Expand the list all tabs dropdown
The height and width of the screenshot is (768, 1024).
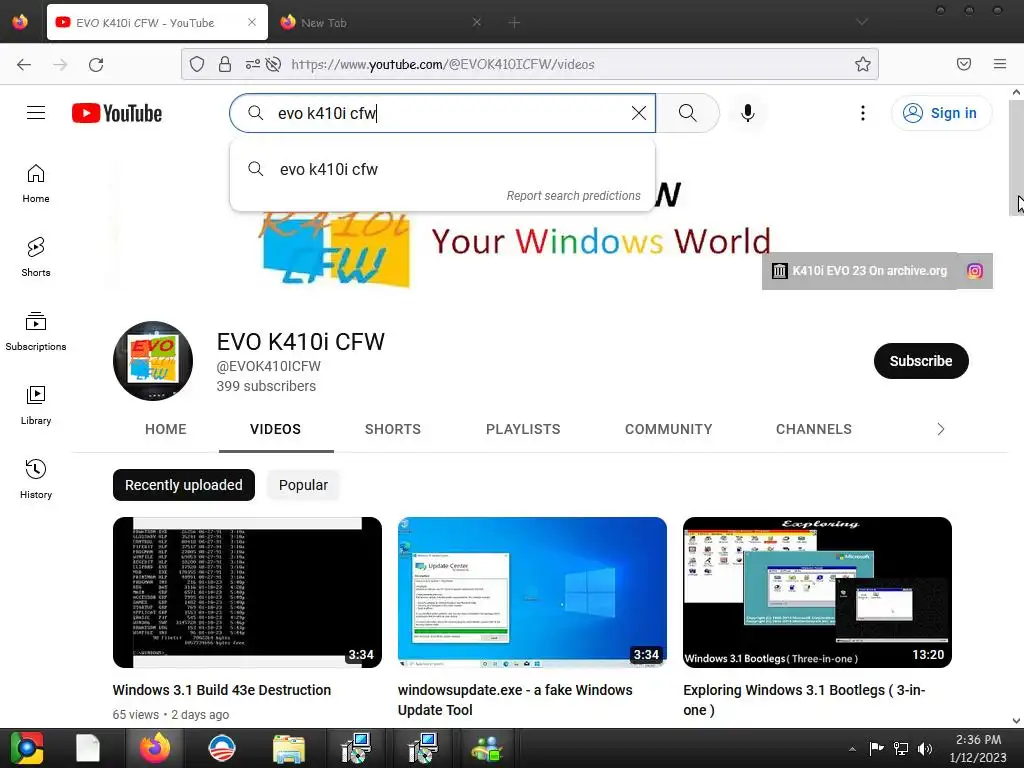pos(862,22)
